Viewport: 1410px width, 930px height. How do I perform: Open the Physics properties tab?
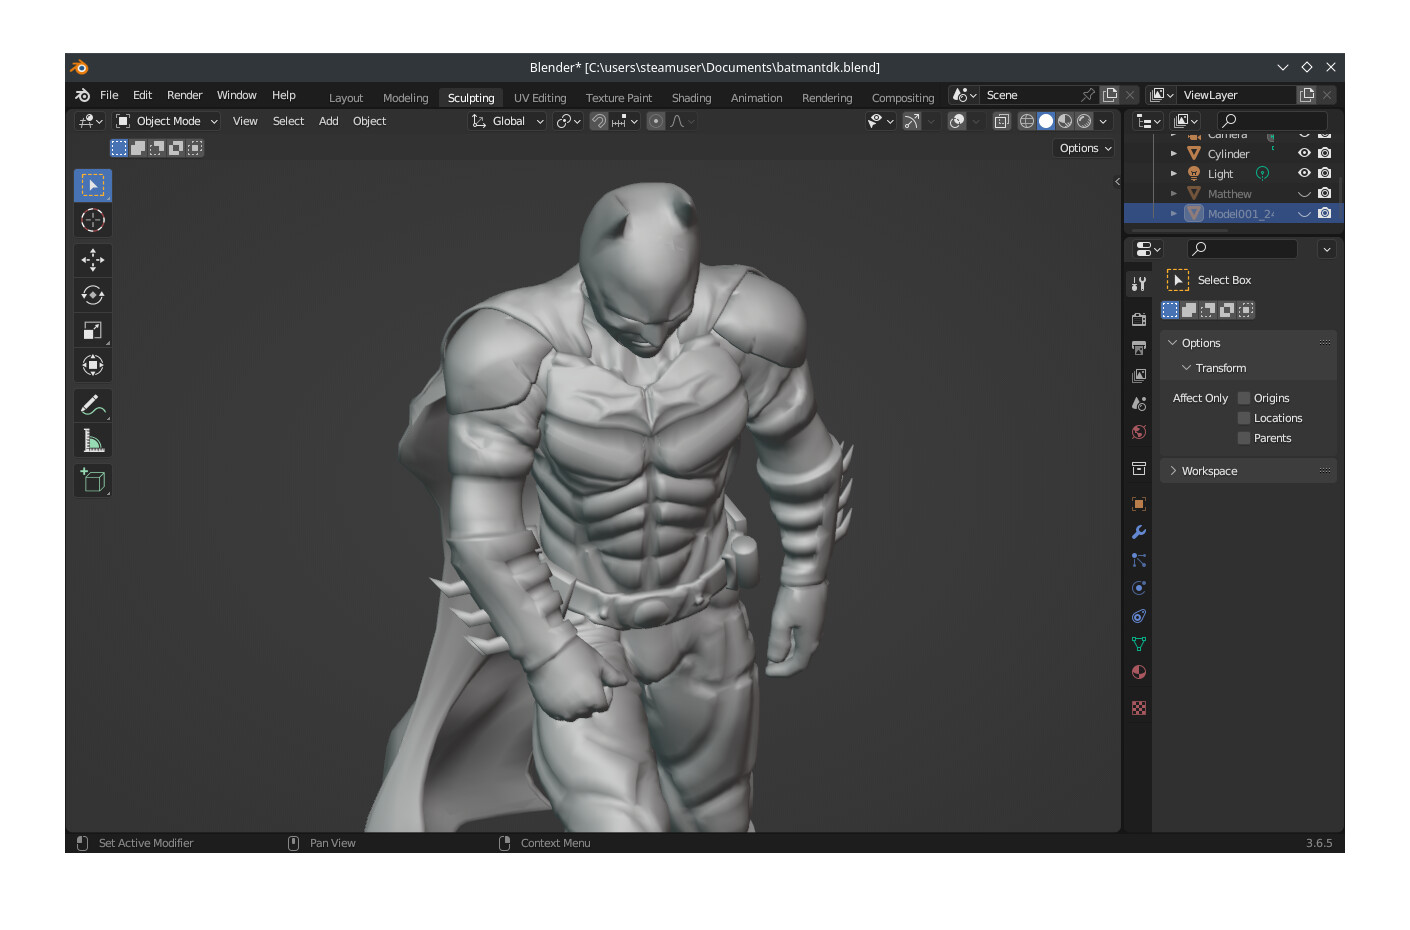1138,588
